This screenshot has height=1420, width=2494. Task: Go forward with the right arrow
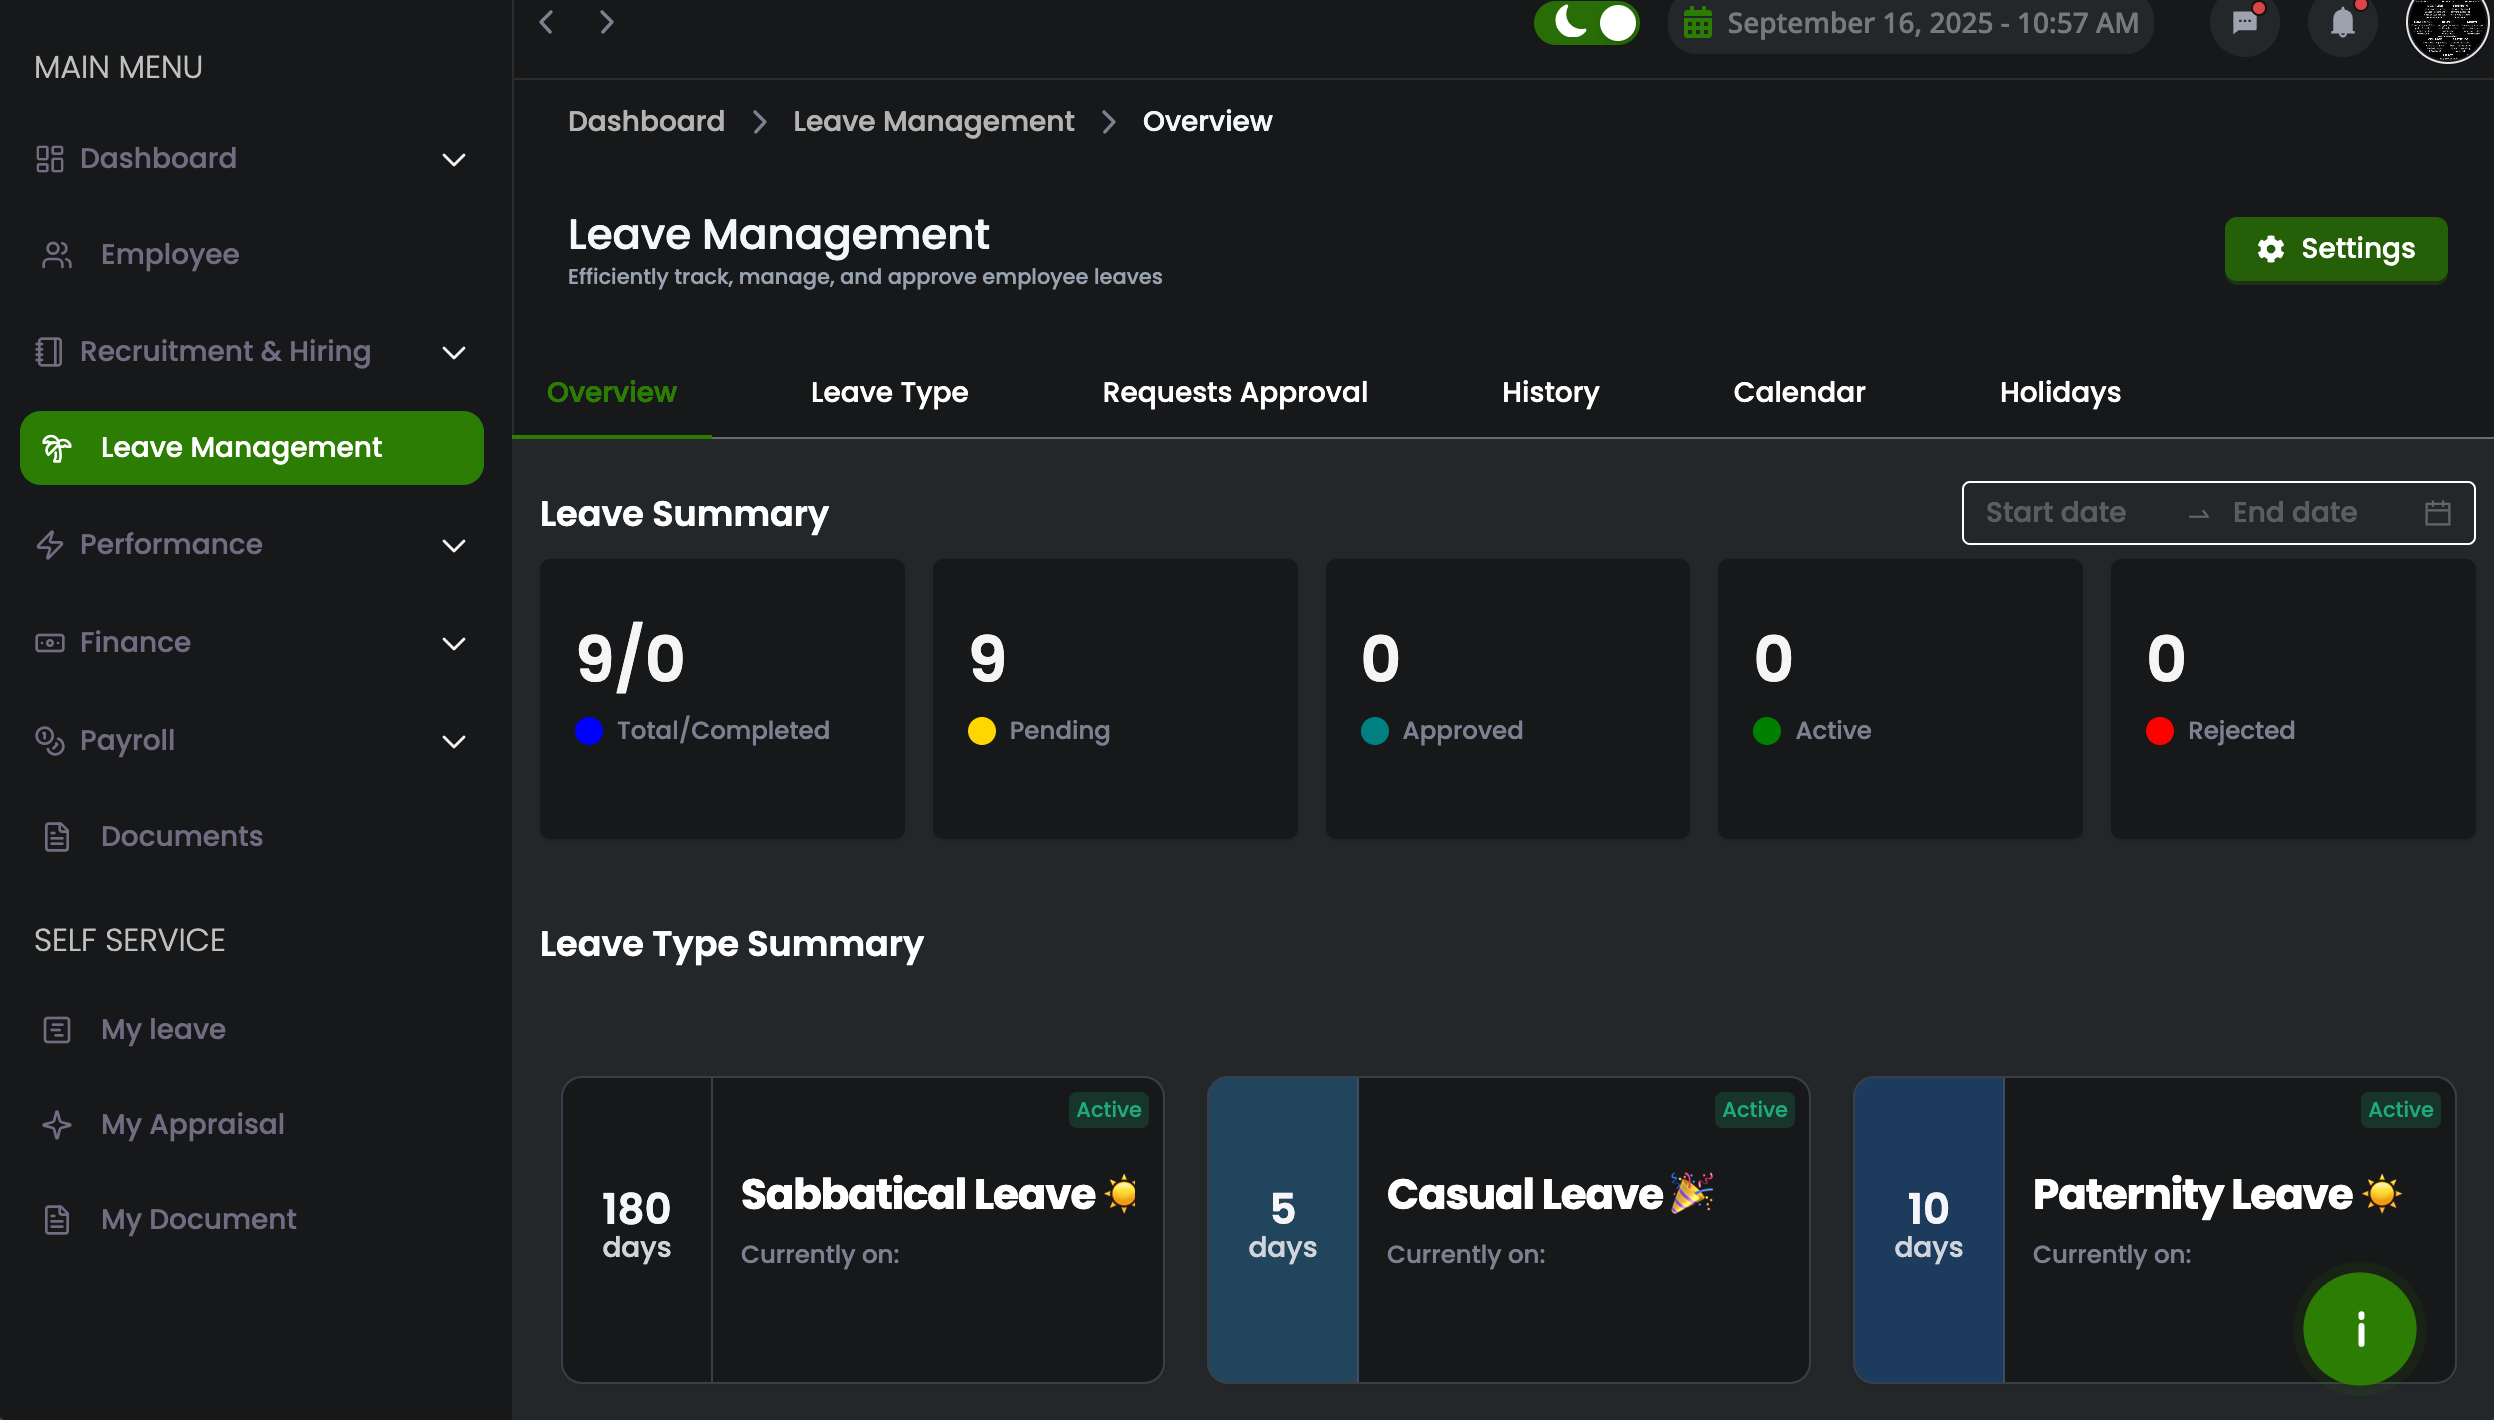point(606,22)
